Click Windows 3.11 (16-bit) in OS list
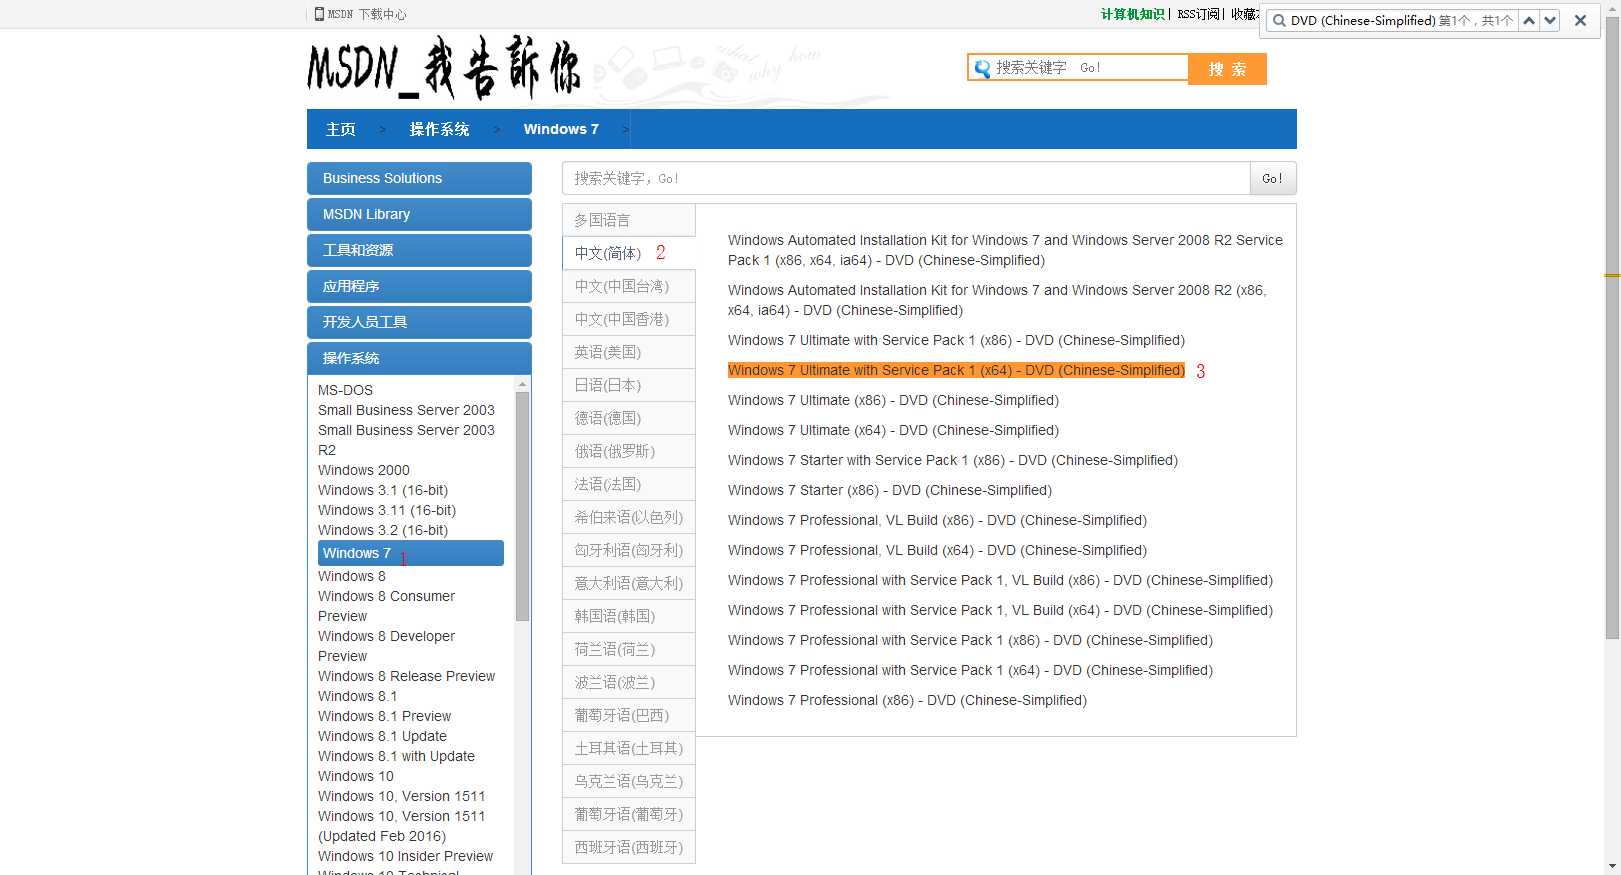Screen dimensions: 1621x875 click(x=387, y=510)
